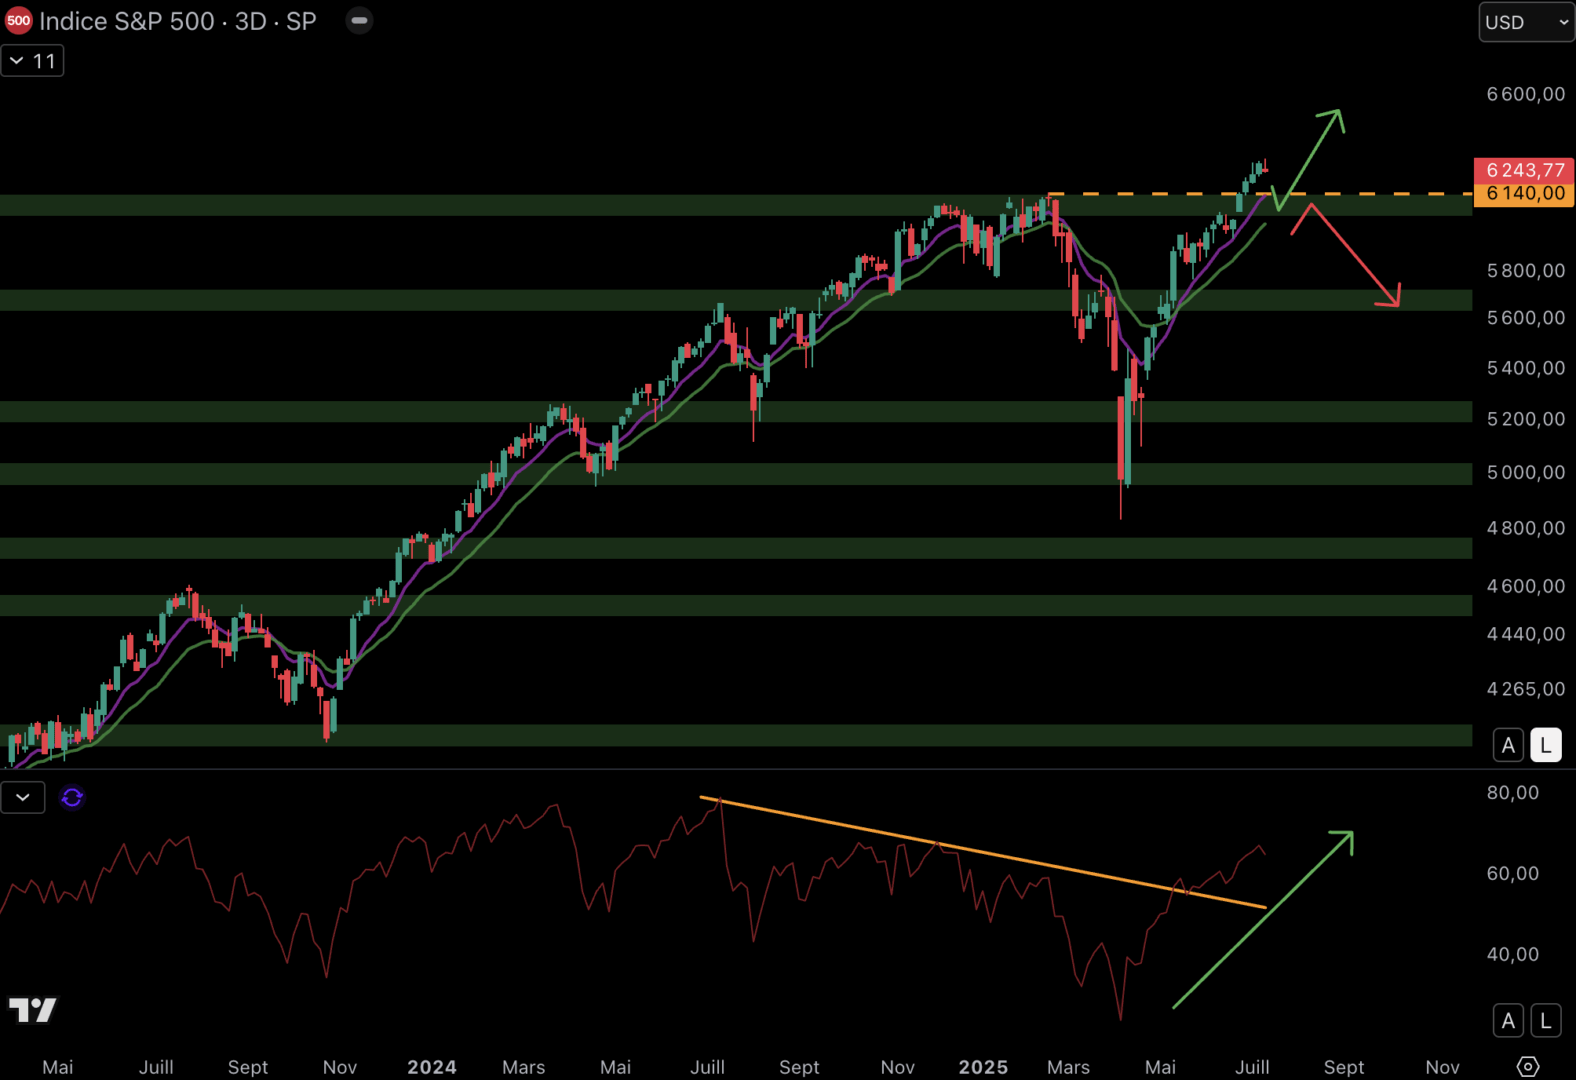Click the 4 440,00 price axis label
This screenshot has height=1080, width=1576.
1526,634
